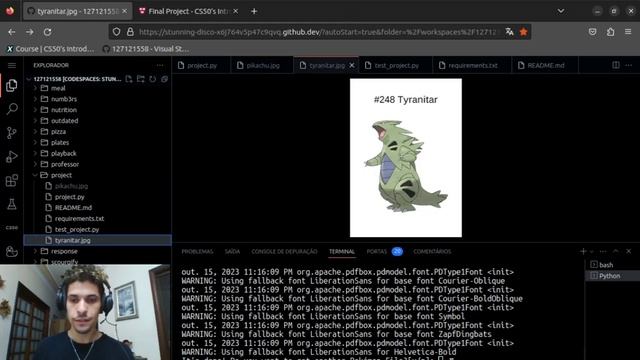Click the Tyranitar image preview
This screenshot has height=360, width=640.
tap(406, 158)
